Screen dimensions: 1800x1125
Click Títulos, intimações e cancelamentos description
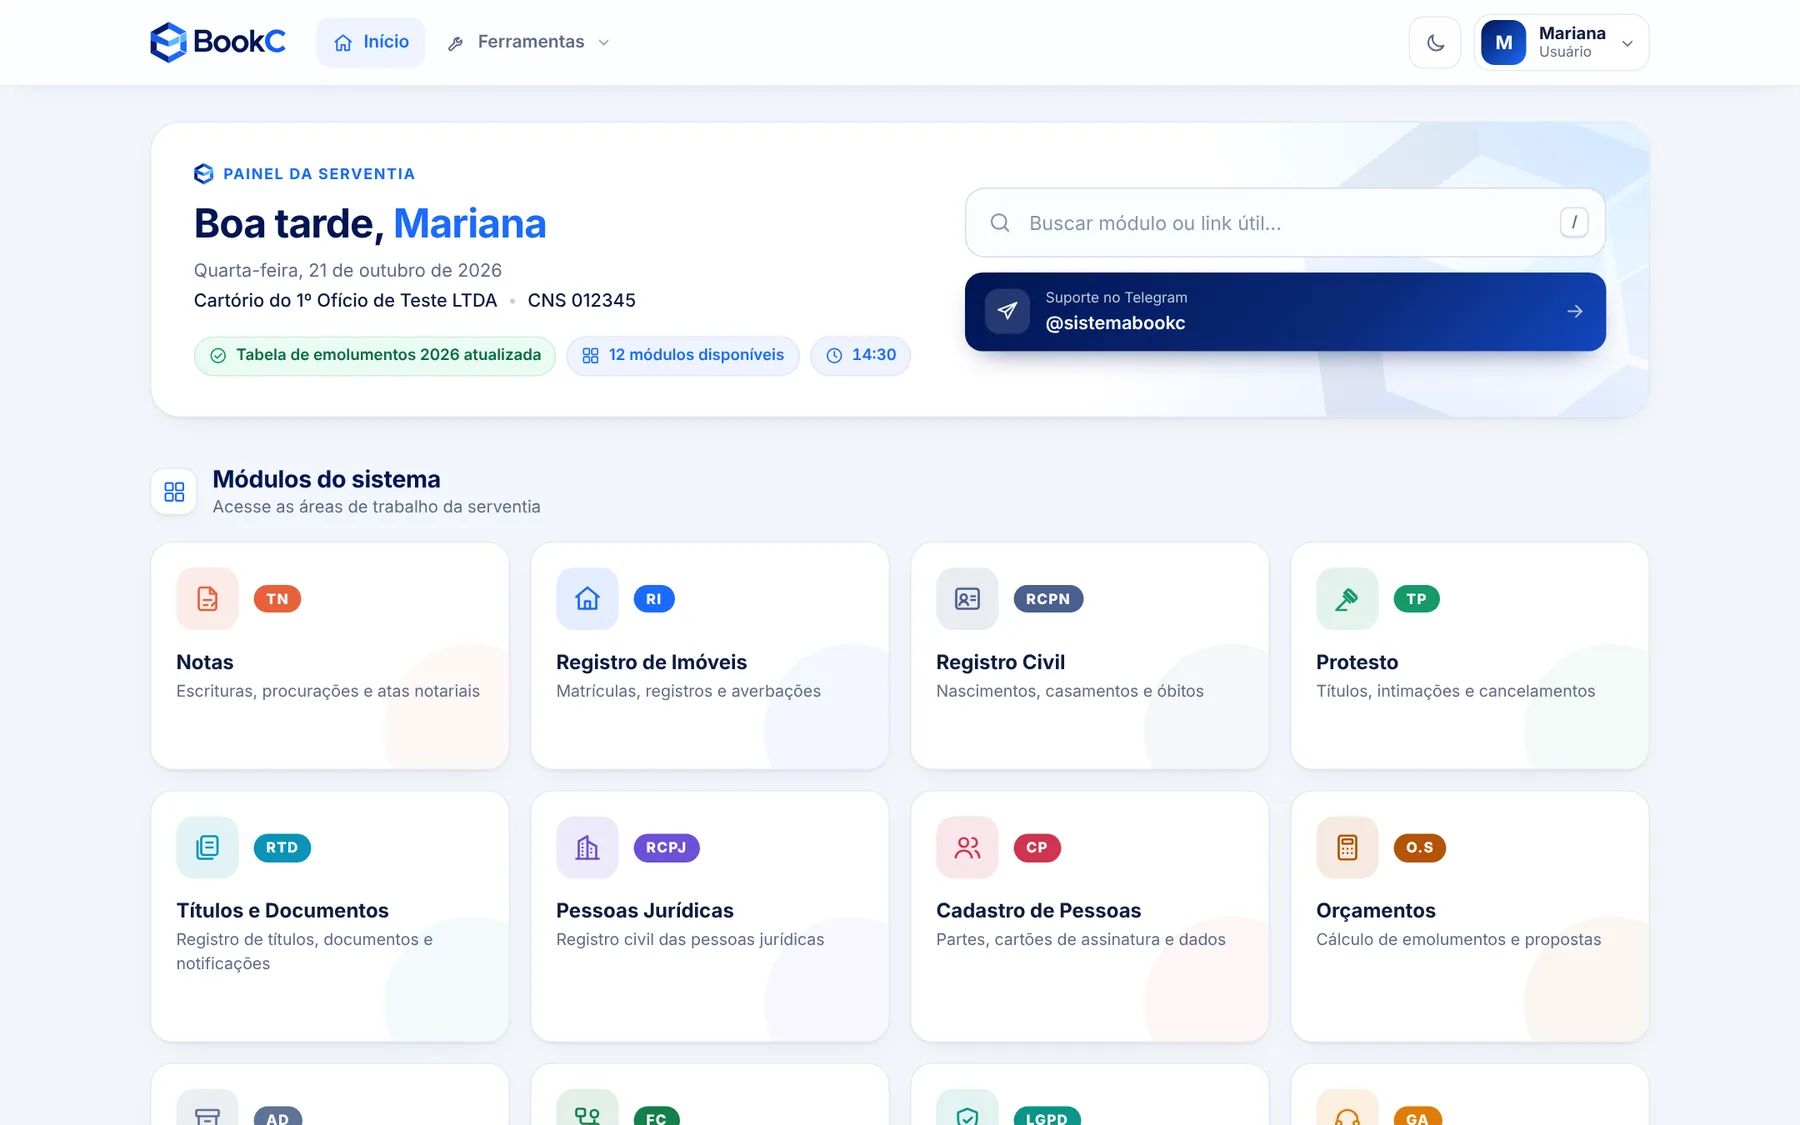[1456, 691]
